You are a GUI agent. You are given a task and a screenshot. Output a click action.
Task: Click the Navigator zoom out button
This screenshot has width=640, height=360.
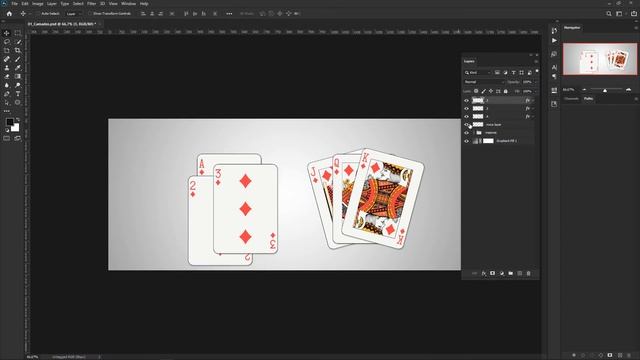pyautogui.click(x=584, y=89)
